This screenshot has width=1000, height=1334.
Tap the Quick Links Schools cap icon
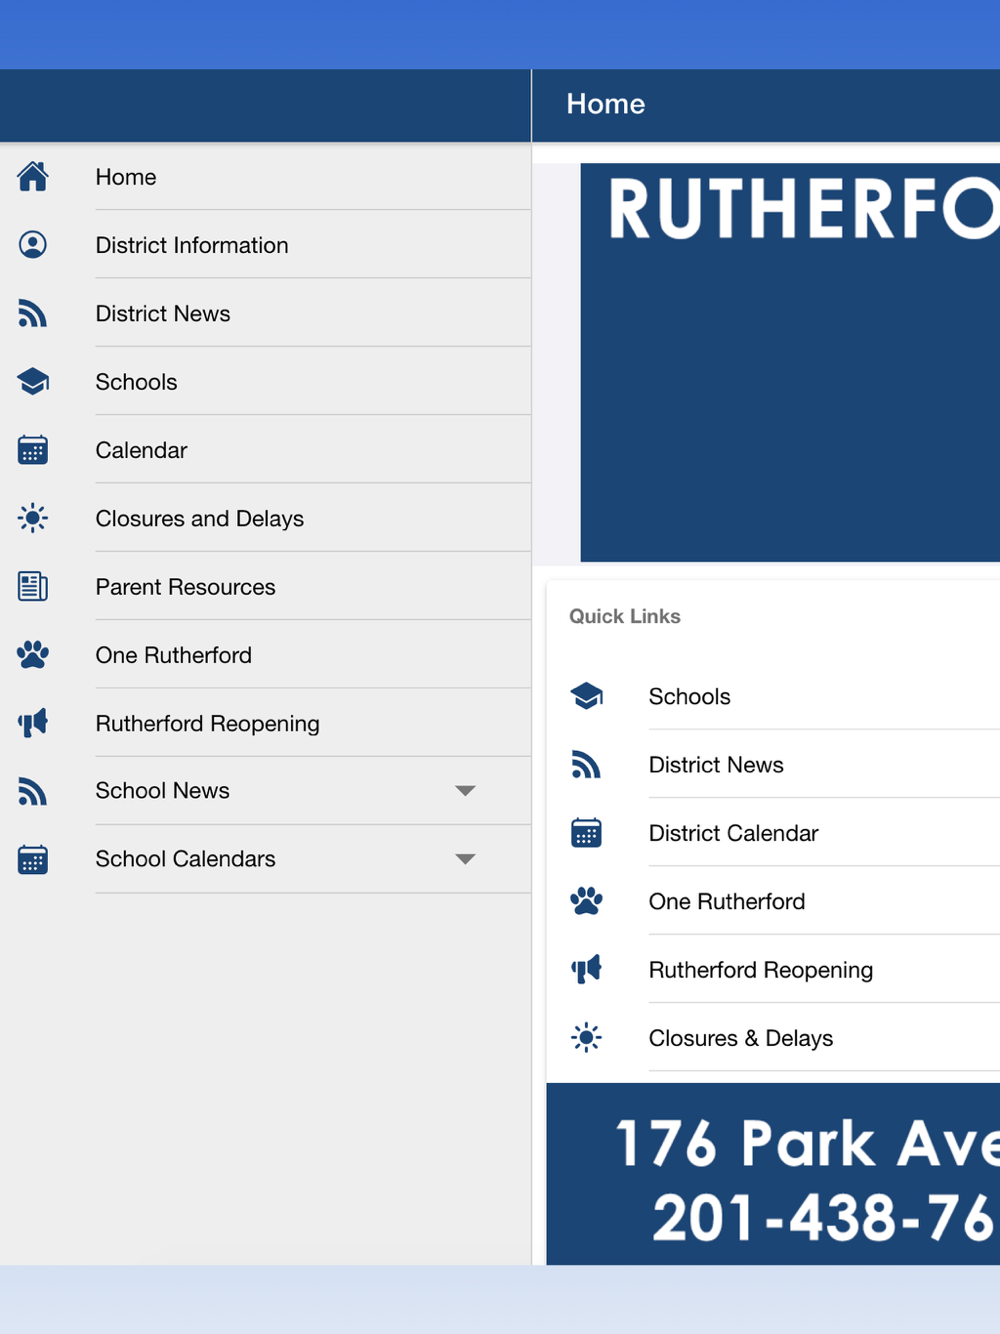pos(587,696)
